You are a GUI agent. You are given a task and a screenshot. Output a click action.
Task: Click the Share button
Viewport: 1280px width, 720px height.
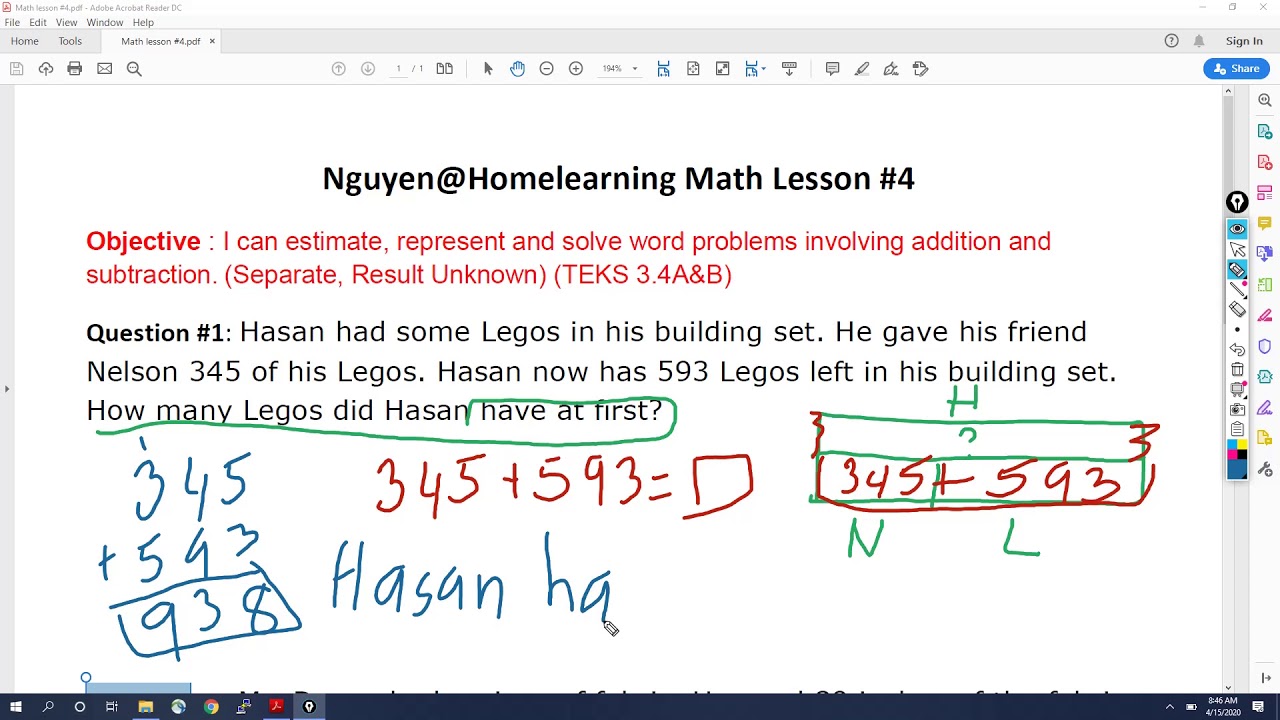(1237, 69)
